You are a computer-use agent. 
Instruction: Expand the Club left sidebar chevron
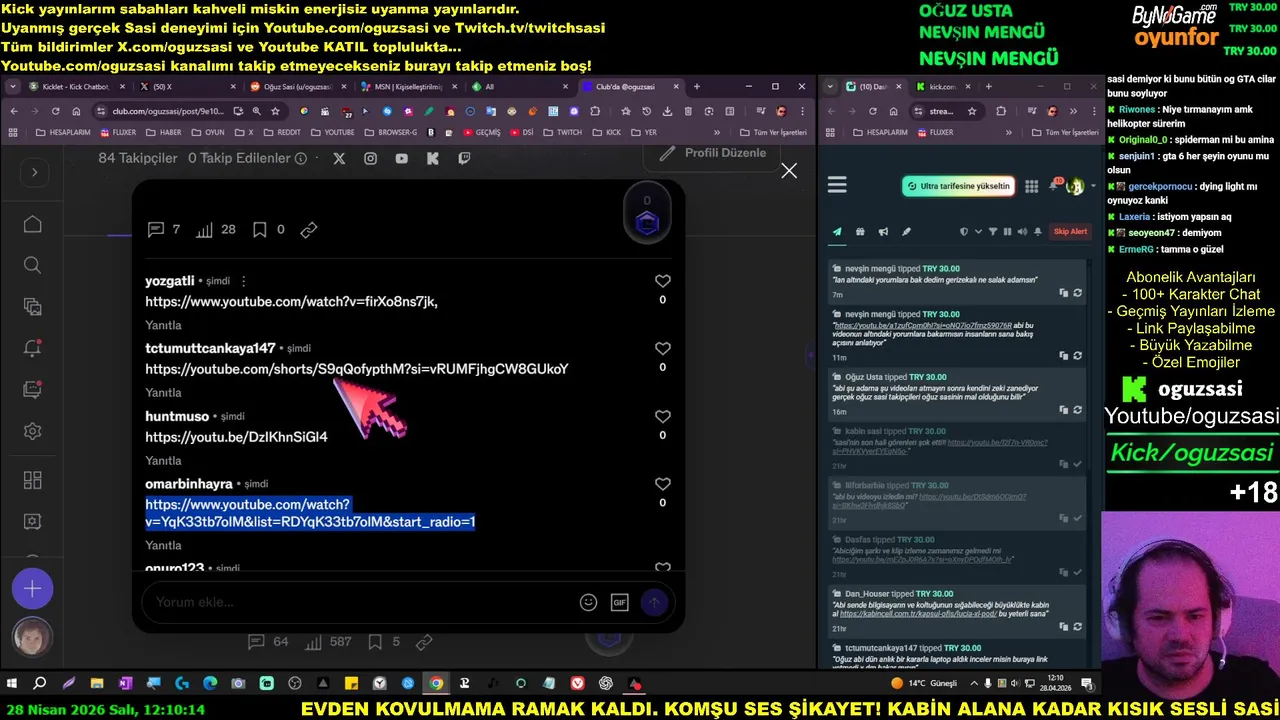click(x=34, y=172)
